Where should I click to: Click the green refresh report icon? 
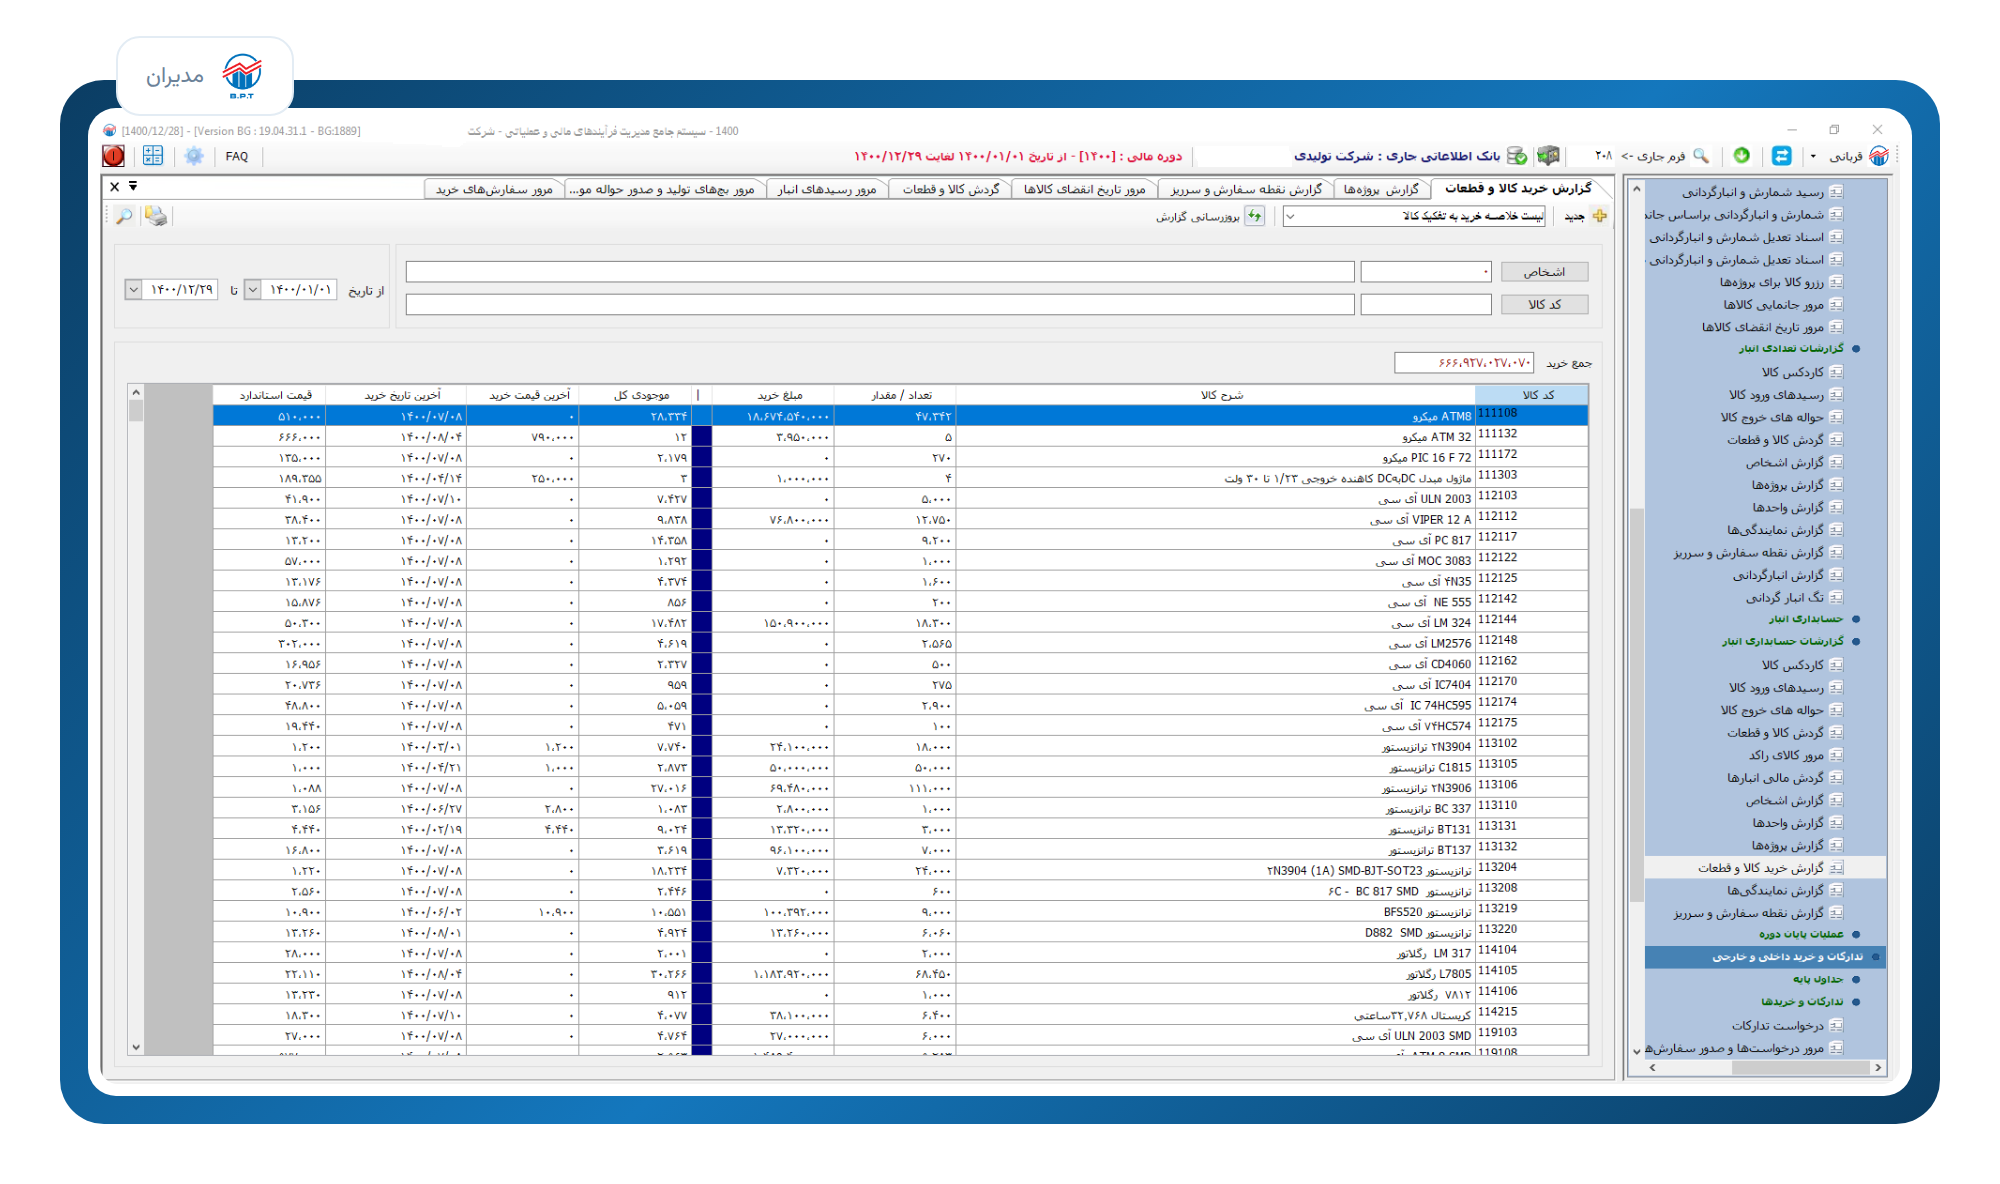[x=1254, y=216]
